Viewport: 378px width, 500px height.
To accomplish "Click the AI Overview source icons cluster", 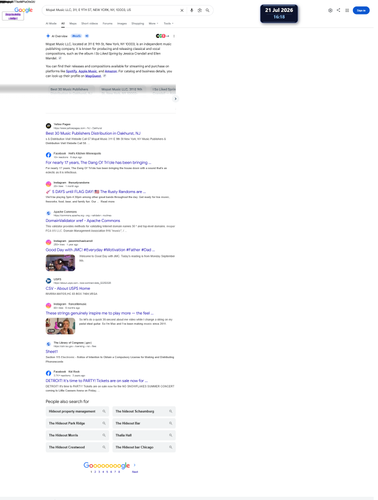I will [x=162, y=36].
